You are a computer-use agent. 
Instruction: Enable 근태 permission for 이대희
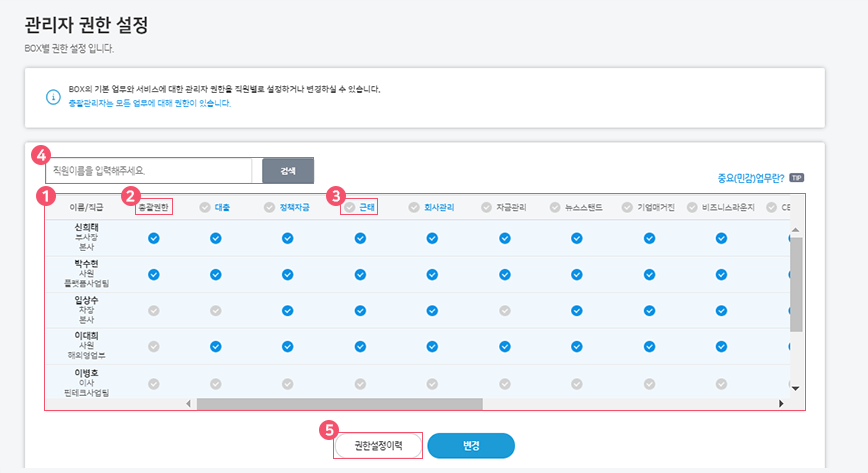point(361,346)
